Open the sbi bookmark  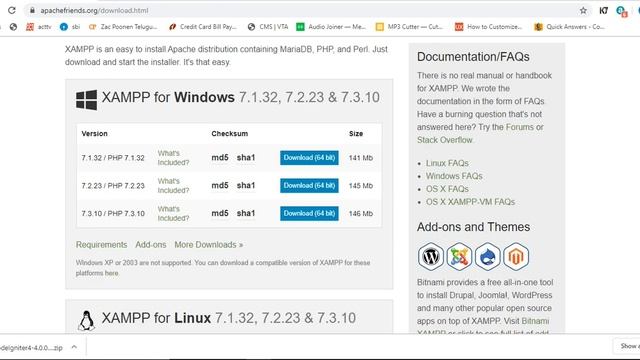point(70,27)
